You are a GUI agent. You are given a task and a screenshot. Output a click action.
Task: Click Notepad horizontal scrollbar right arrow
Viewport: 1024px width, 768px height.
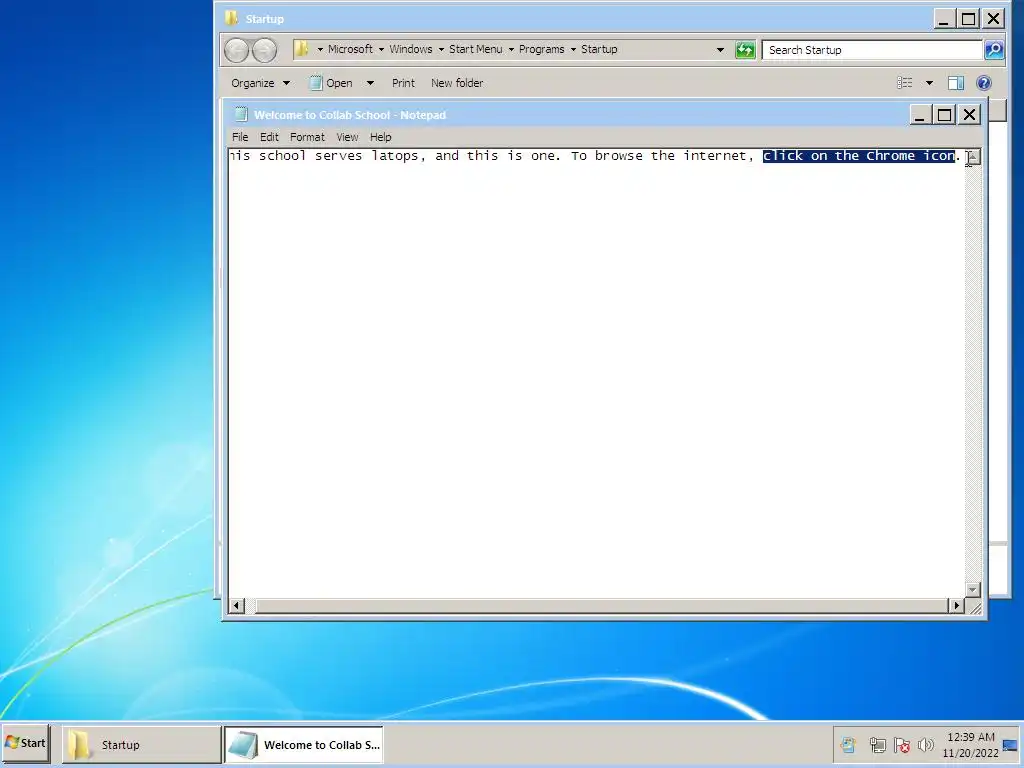956,605
